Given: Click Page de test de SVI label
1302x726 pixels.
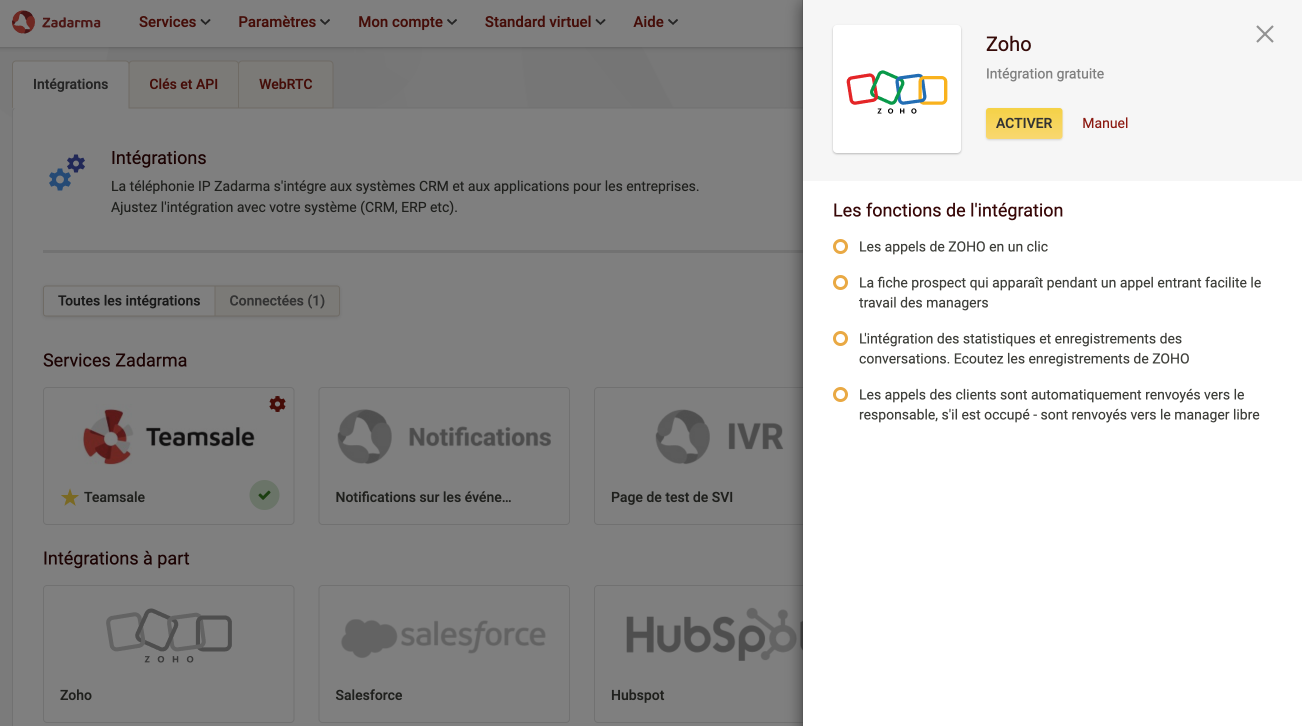Looking at the screenshot, I should click(672, 497).
